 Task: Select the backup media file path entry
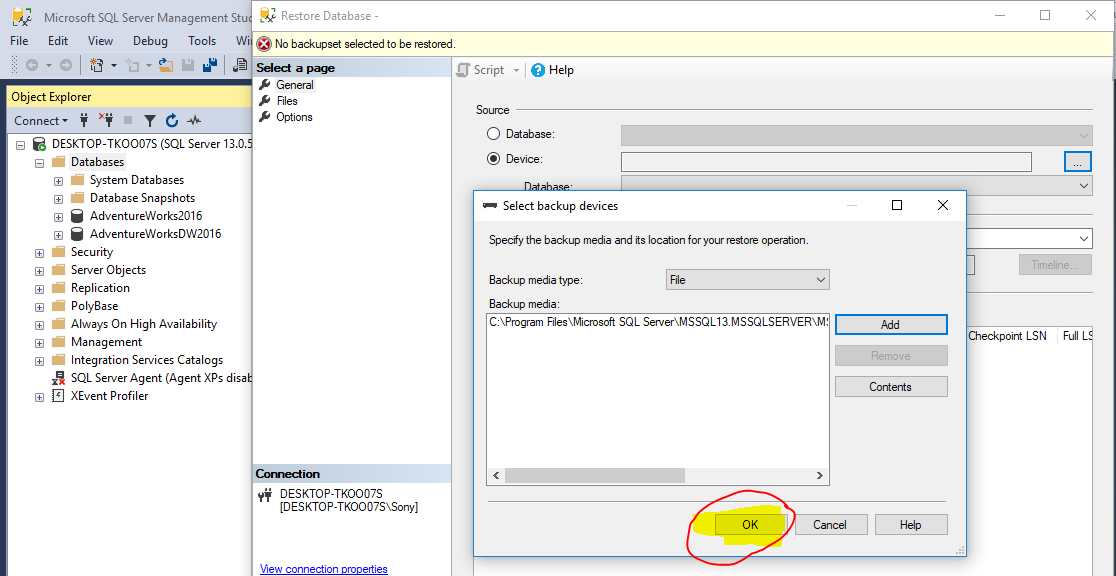658,322
